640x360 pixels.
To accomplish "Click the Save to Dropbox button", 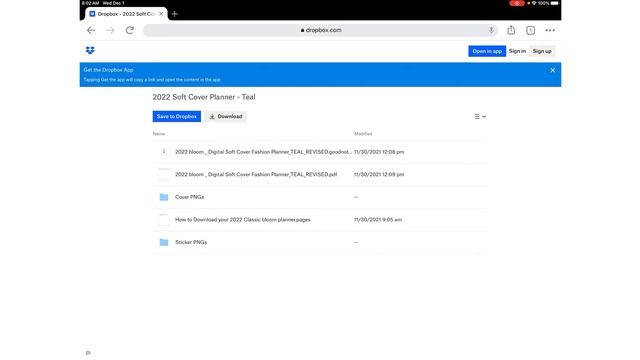I will click(x=177, y=116).
